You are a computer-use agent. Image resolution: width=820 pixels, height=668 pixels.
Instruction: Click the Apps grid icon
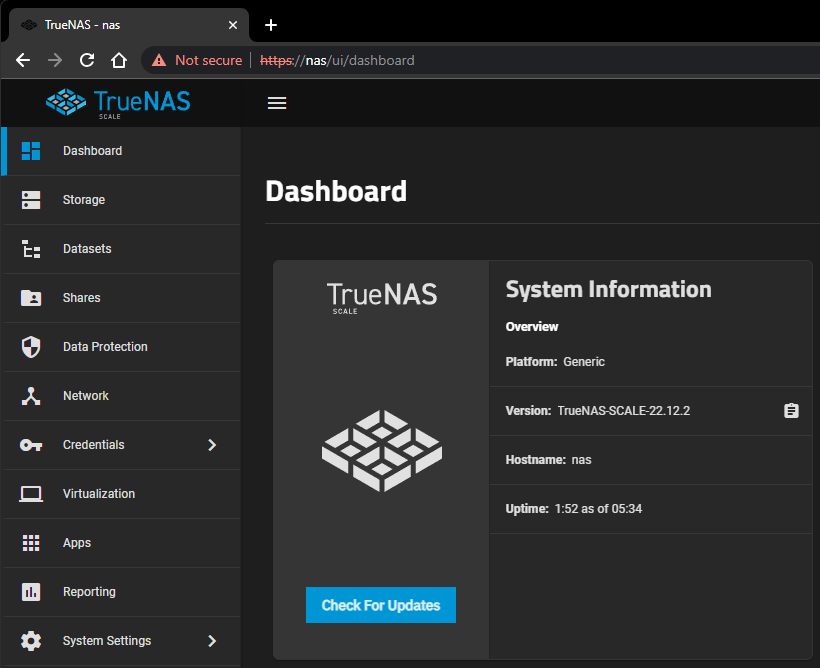pyautogui.click(x=31, y=543)
